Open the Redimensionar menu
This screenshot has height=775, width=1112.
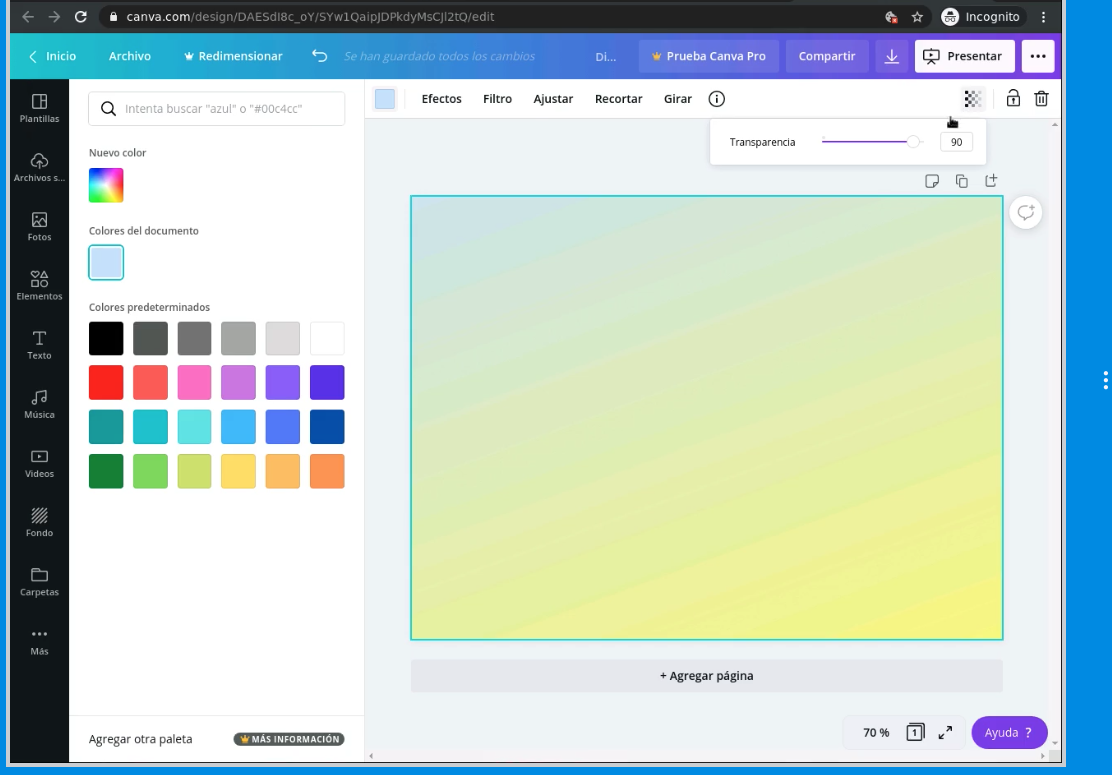[x=233, y=56]
